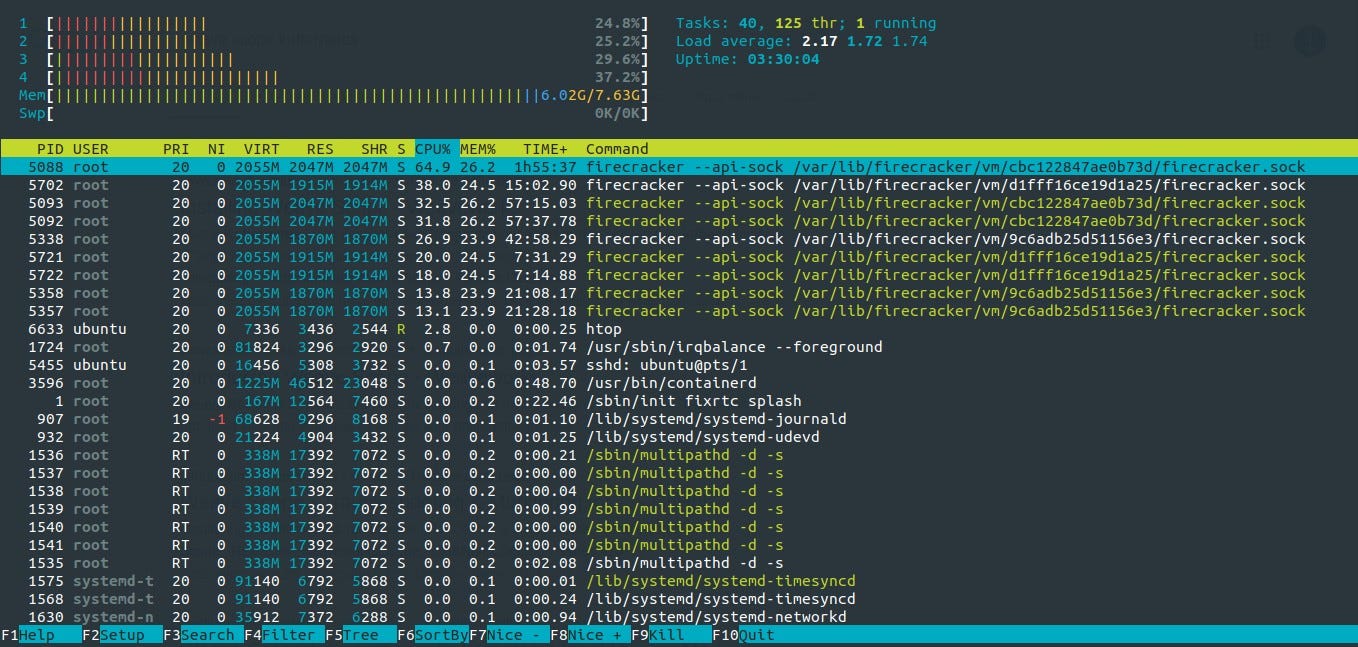
Task: Click the 1h55:37 TIME+ value
Action: (x=545, y=167)
